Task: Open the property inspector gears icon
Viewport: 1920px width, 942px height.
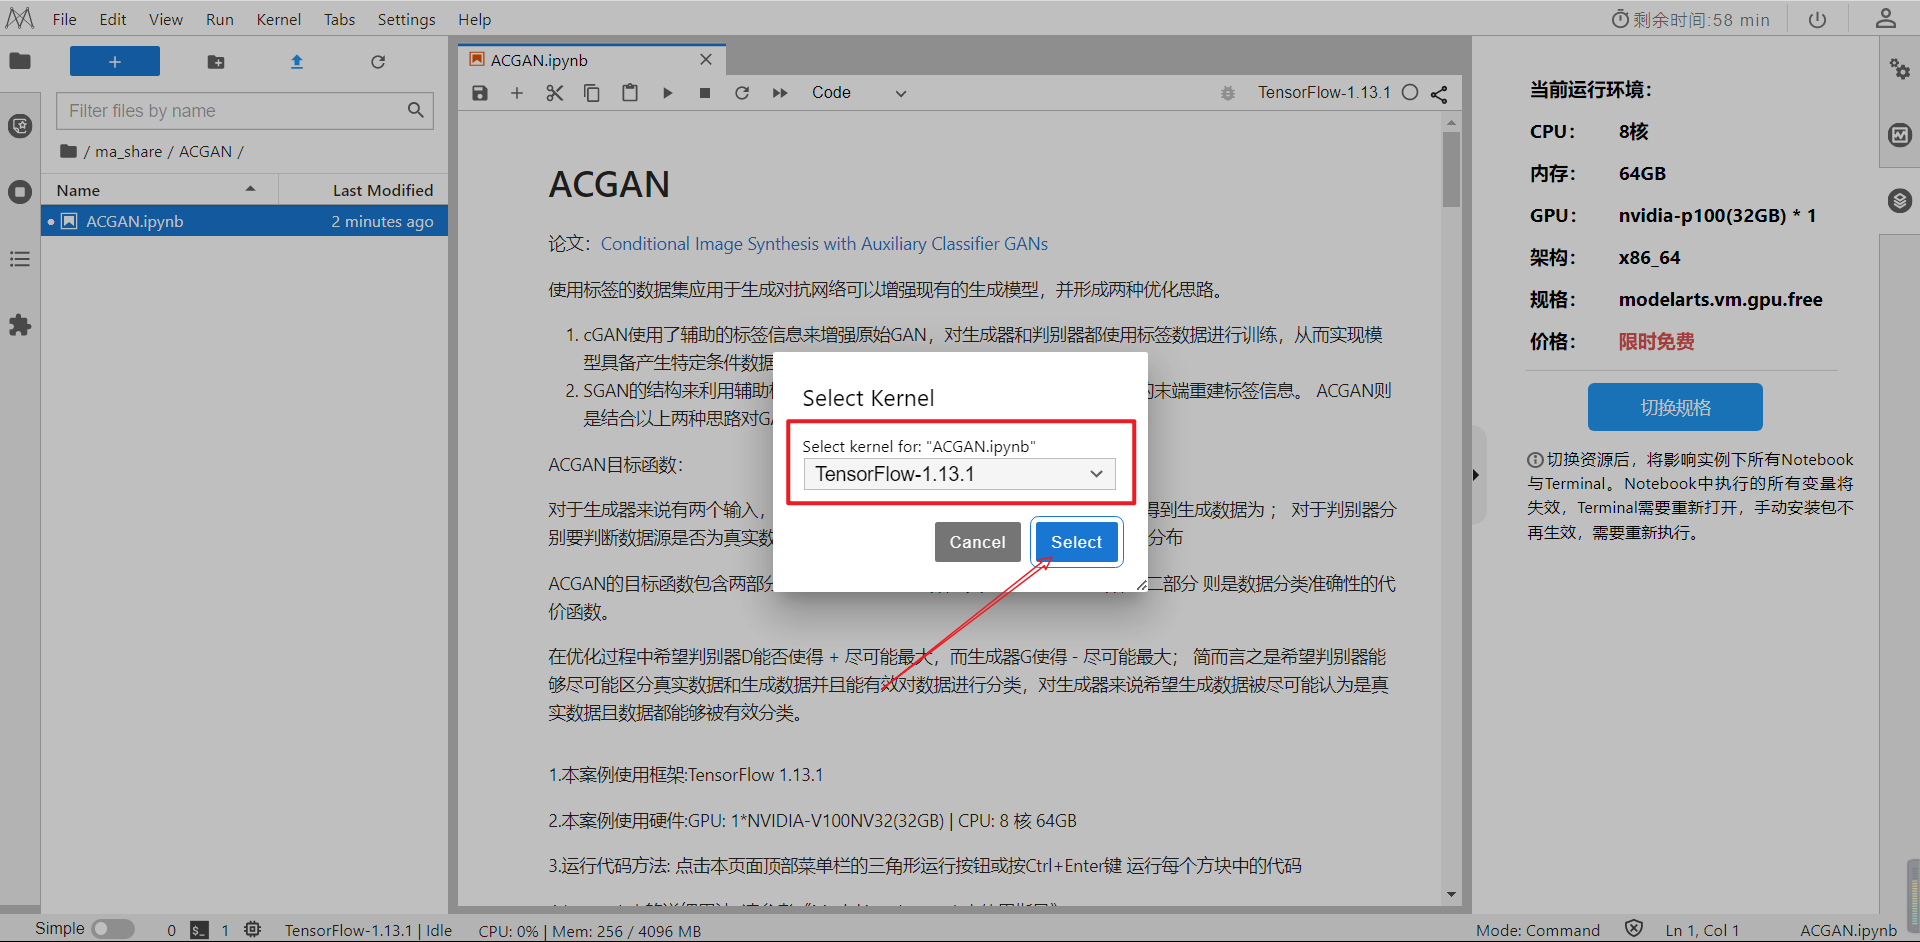Action: pyautogui.click(x=1900, y=69)
